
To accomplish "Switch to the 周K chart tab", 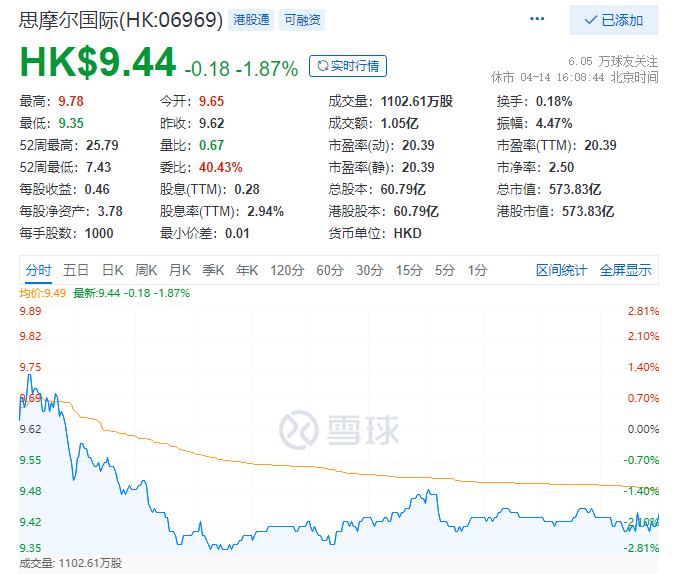I will point(146,270).
